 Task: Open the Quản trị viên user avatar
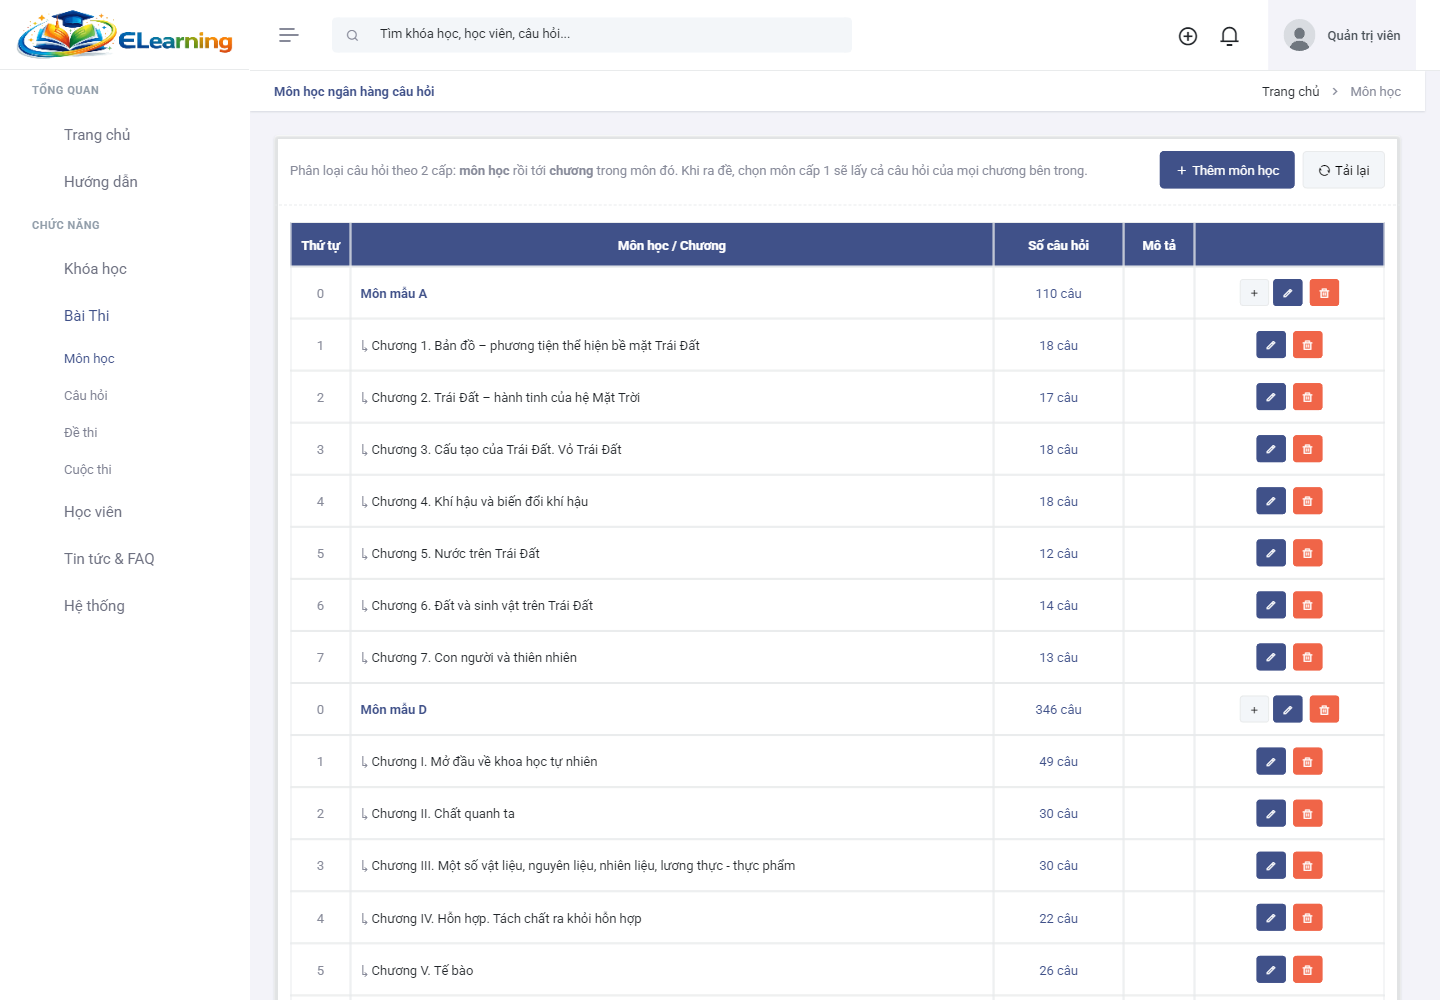point(1299,35)
